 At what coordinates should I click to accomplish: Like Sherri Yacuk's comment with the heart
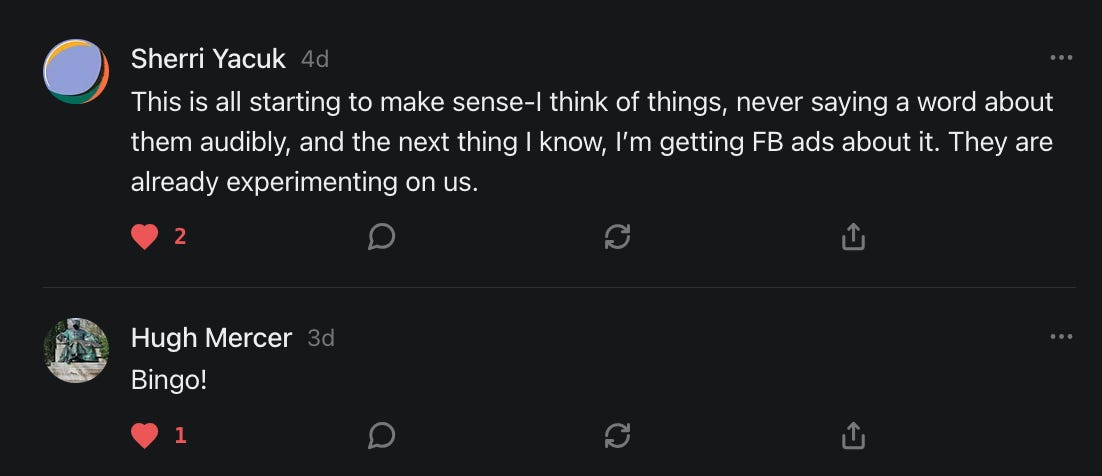[x=145, y=237]
